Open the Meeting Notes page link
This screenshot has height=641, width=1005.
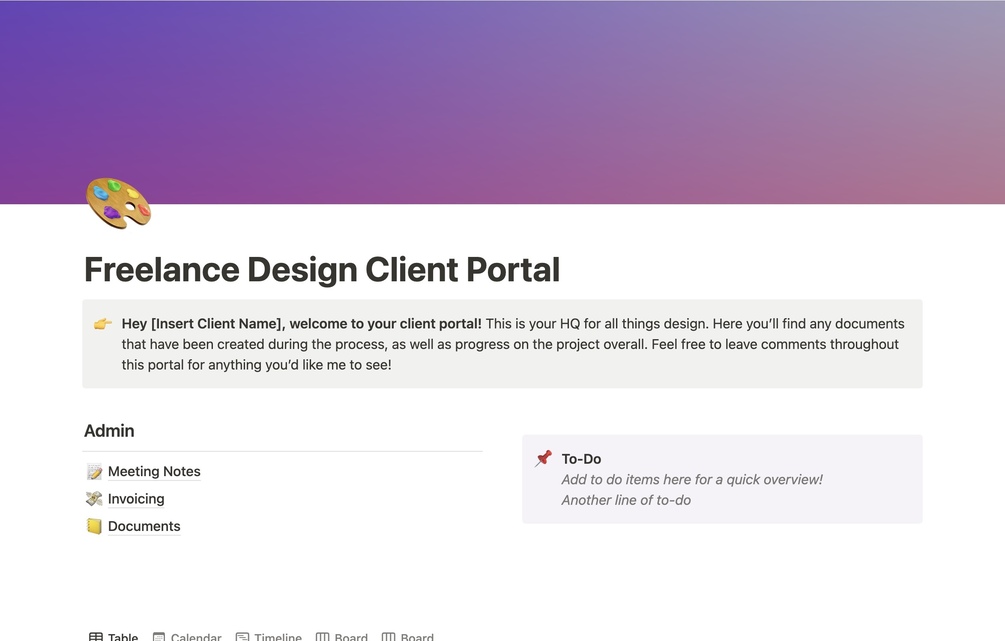(x=154, y=472)
